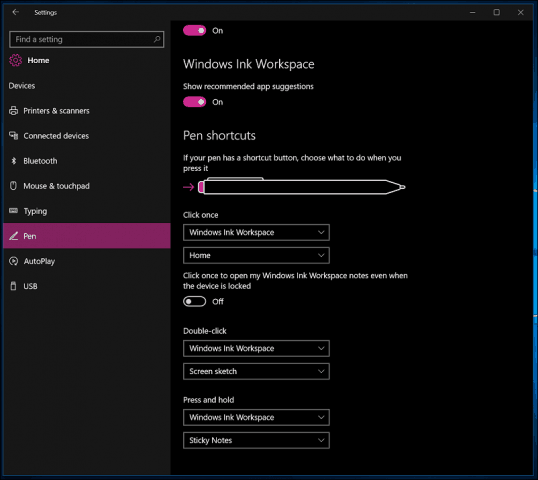Enable opening notes when device is locked
Screen dimensions: 538x480
[195, 302]
